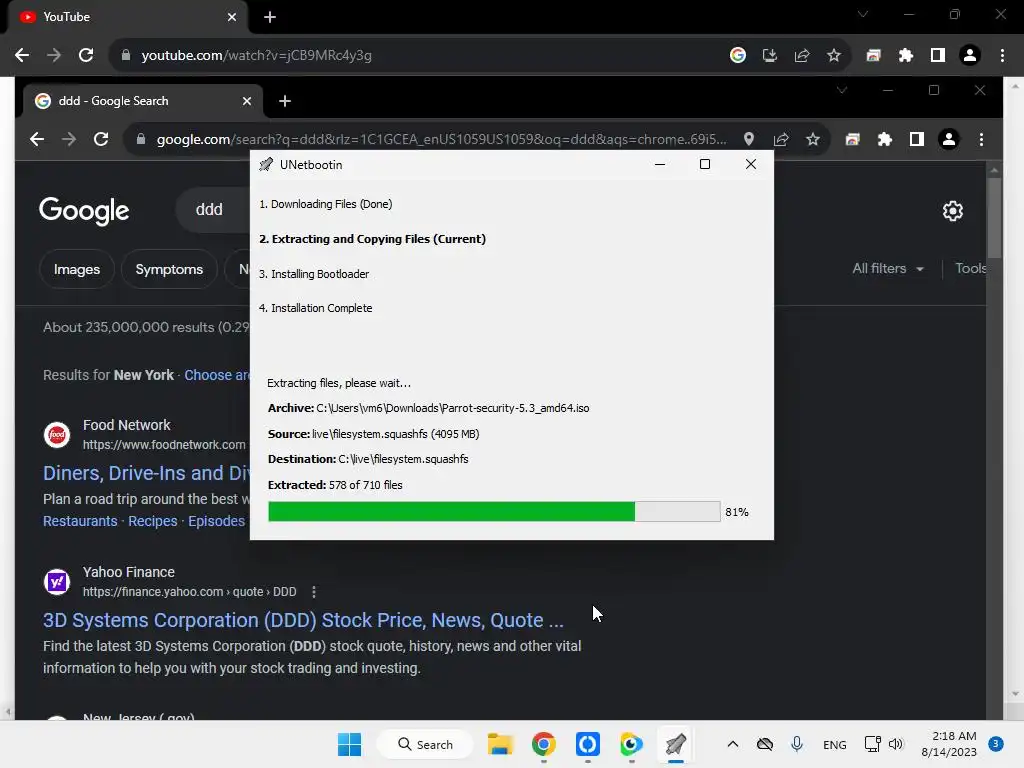1024x768 pixels.
Task: Click the Google logo
Action: pyautogui.click(x=84, y=211)
